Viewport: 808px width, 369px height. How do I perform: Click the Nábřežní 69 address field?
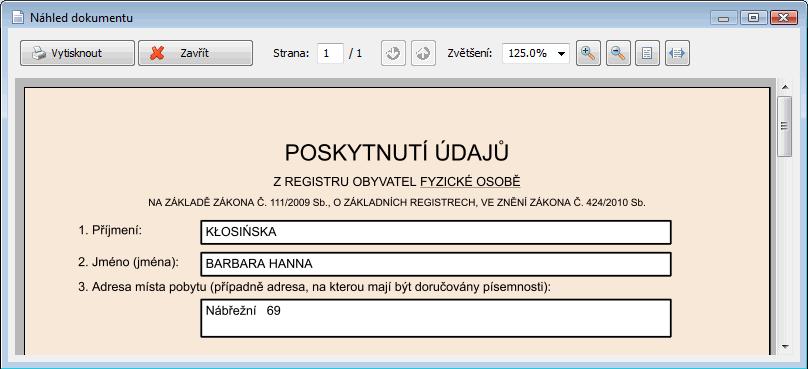[x=436, y=318]
